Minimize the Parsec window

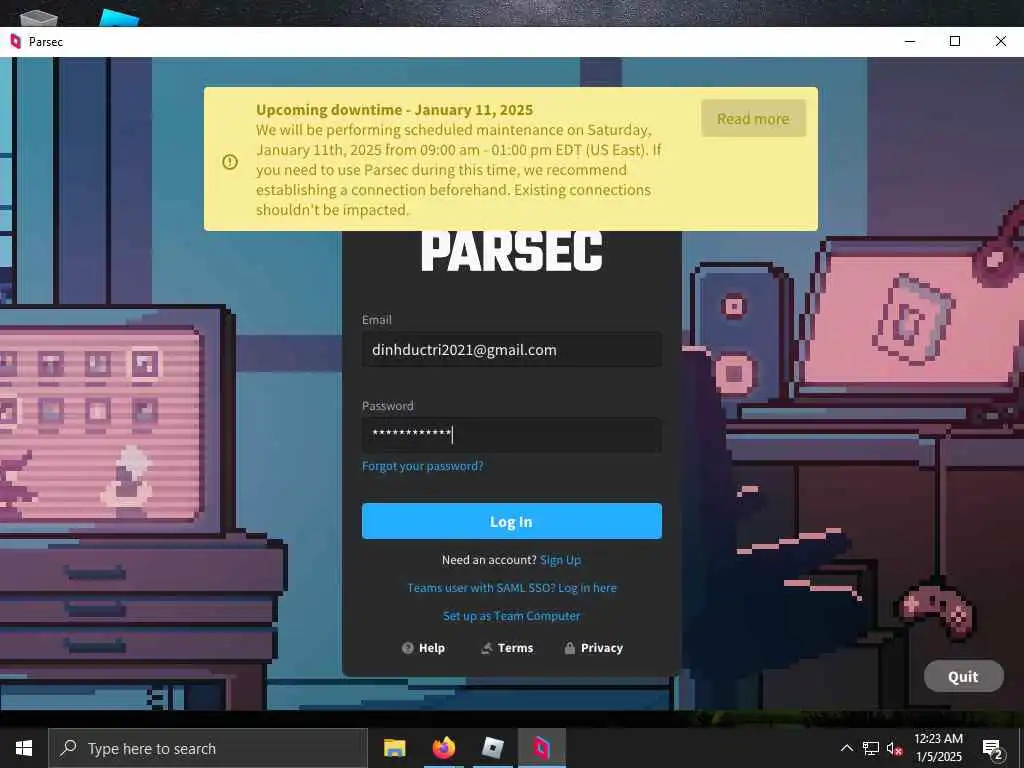910,41
